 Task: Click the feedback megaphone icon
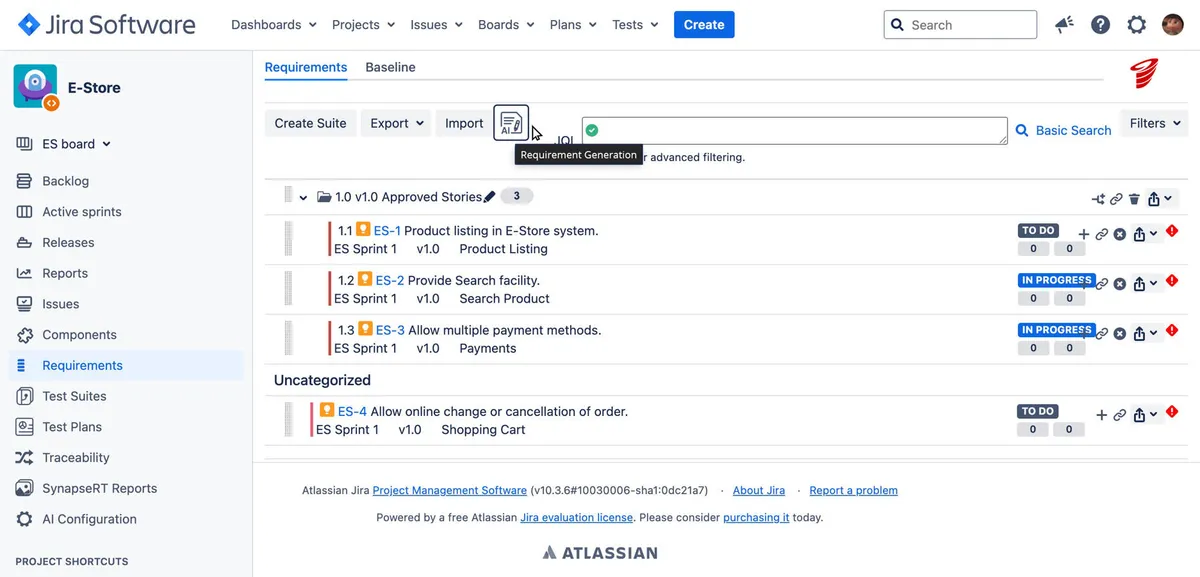point(1064,25)
